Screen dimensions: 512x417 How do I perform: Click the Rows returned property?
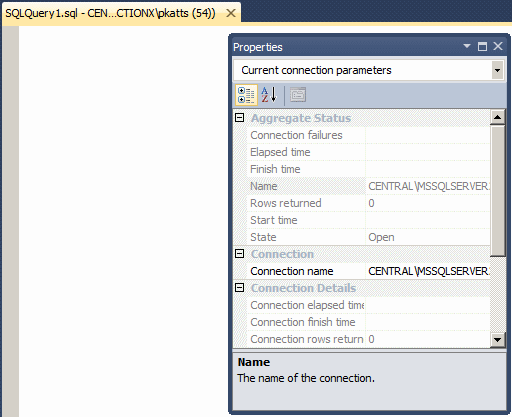point(362,203)
